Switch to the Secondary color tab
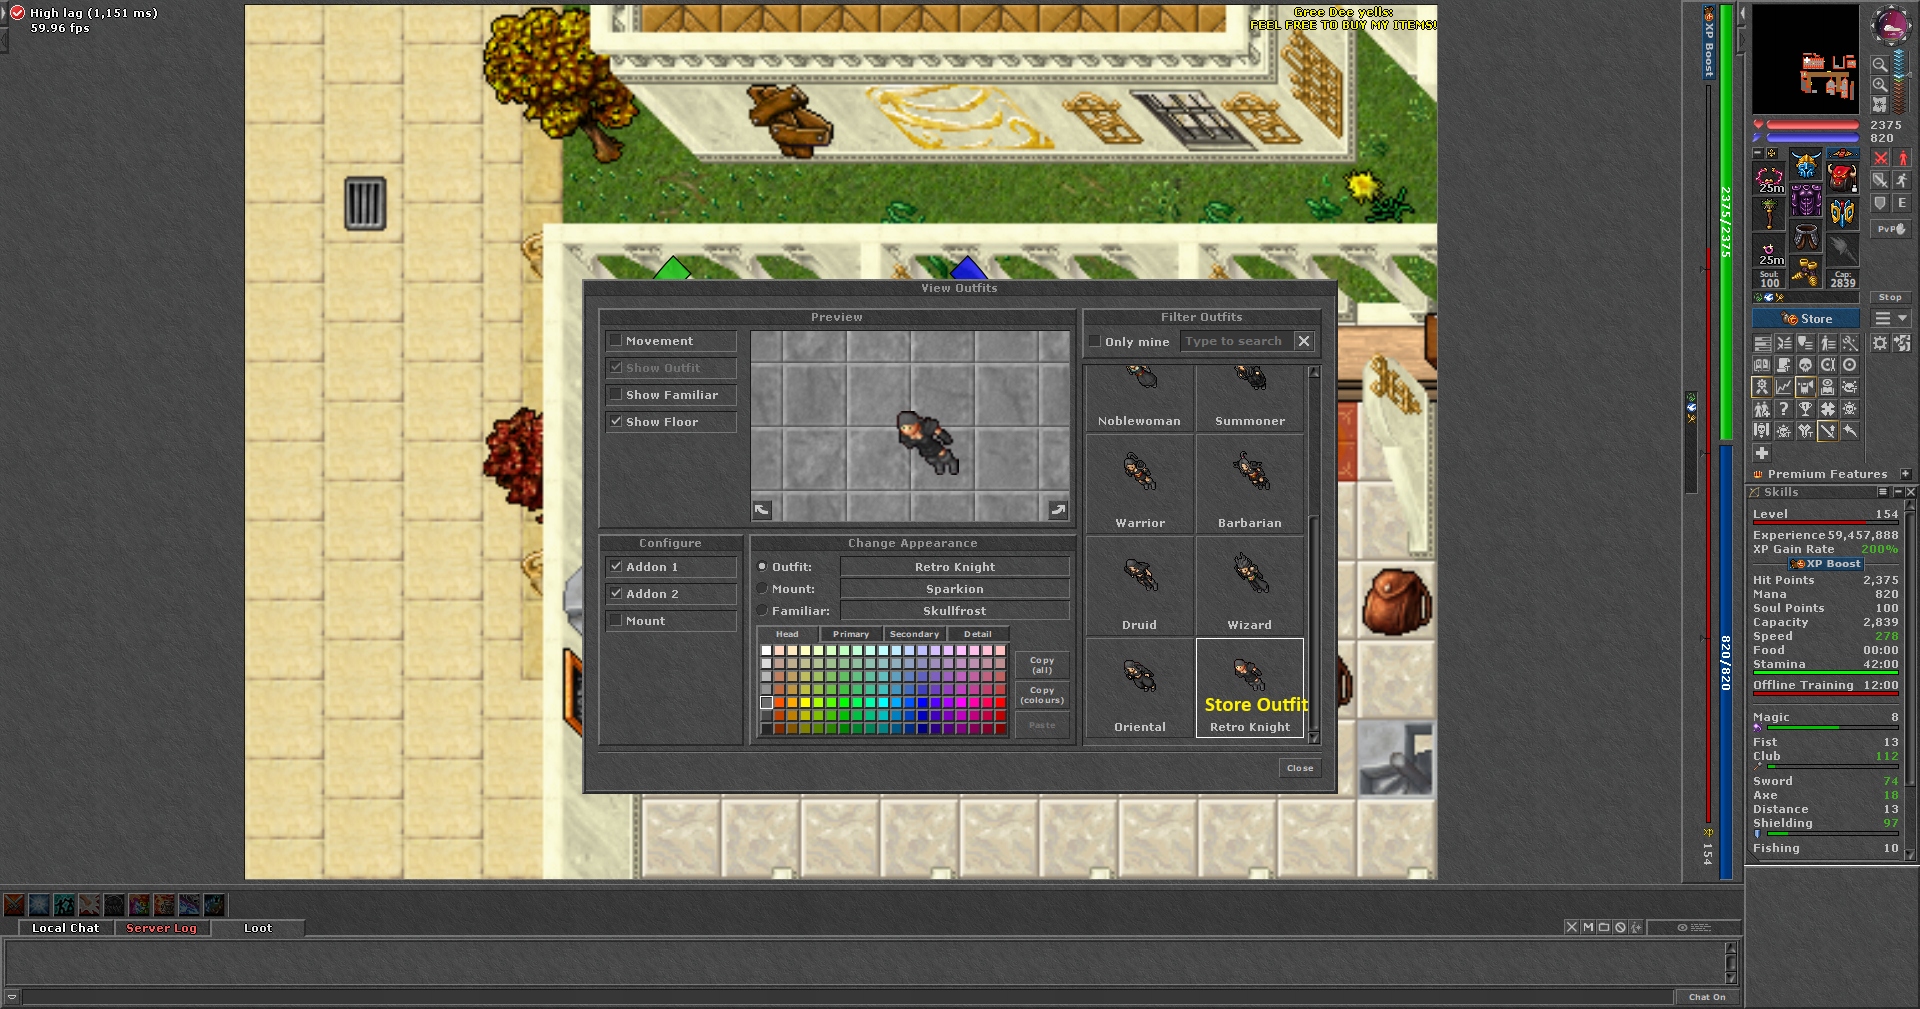This screenshot has width=1920, height=1009. point(914,634)
